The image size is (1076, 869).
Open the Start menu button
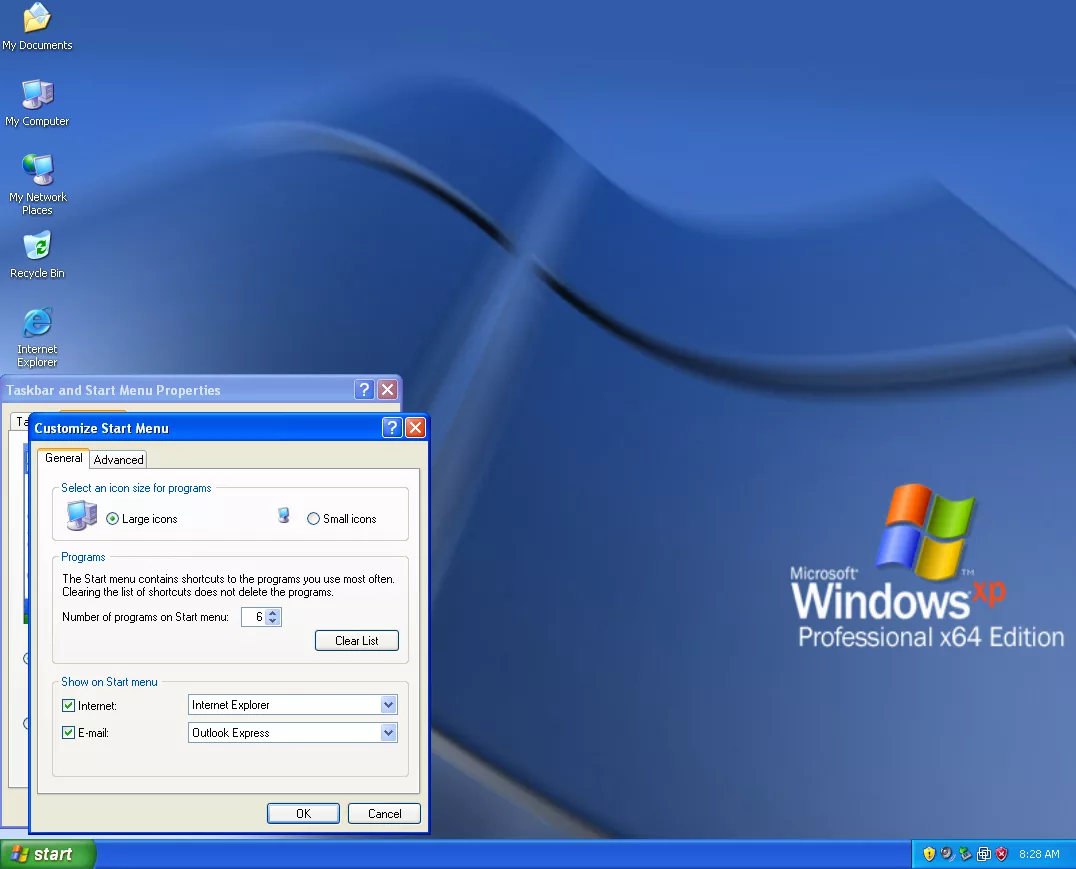[47, 854]
